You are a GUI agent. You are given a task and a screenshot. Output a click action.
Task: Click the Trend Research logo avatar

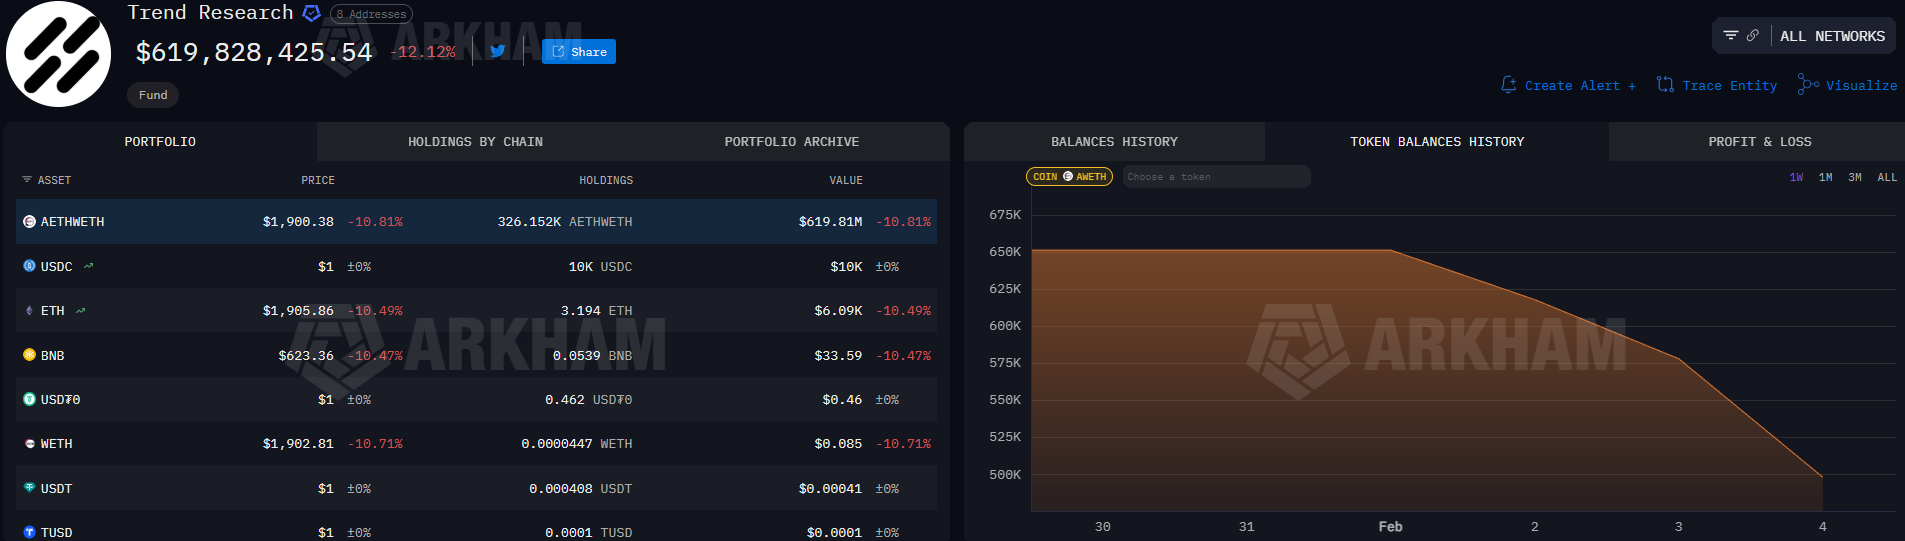click(x=59, y=54)
